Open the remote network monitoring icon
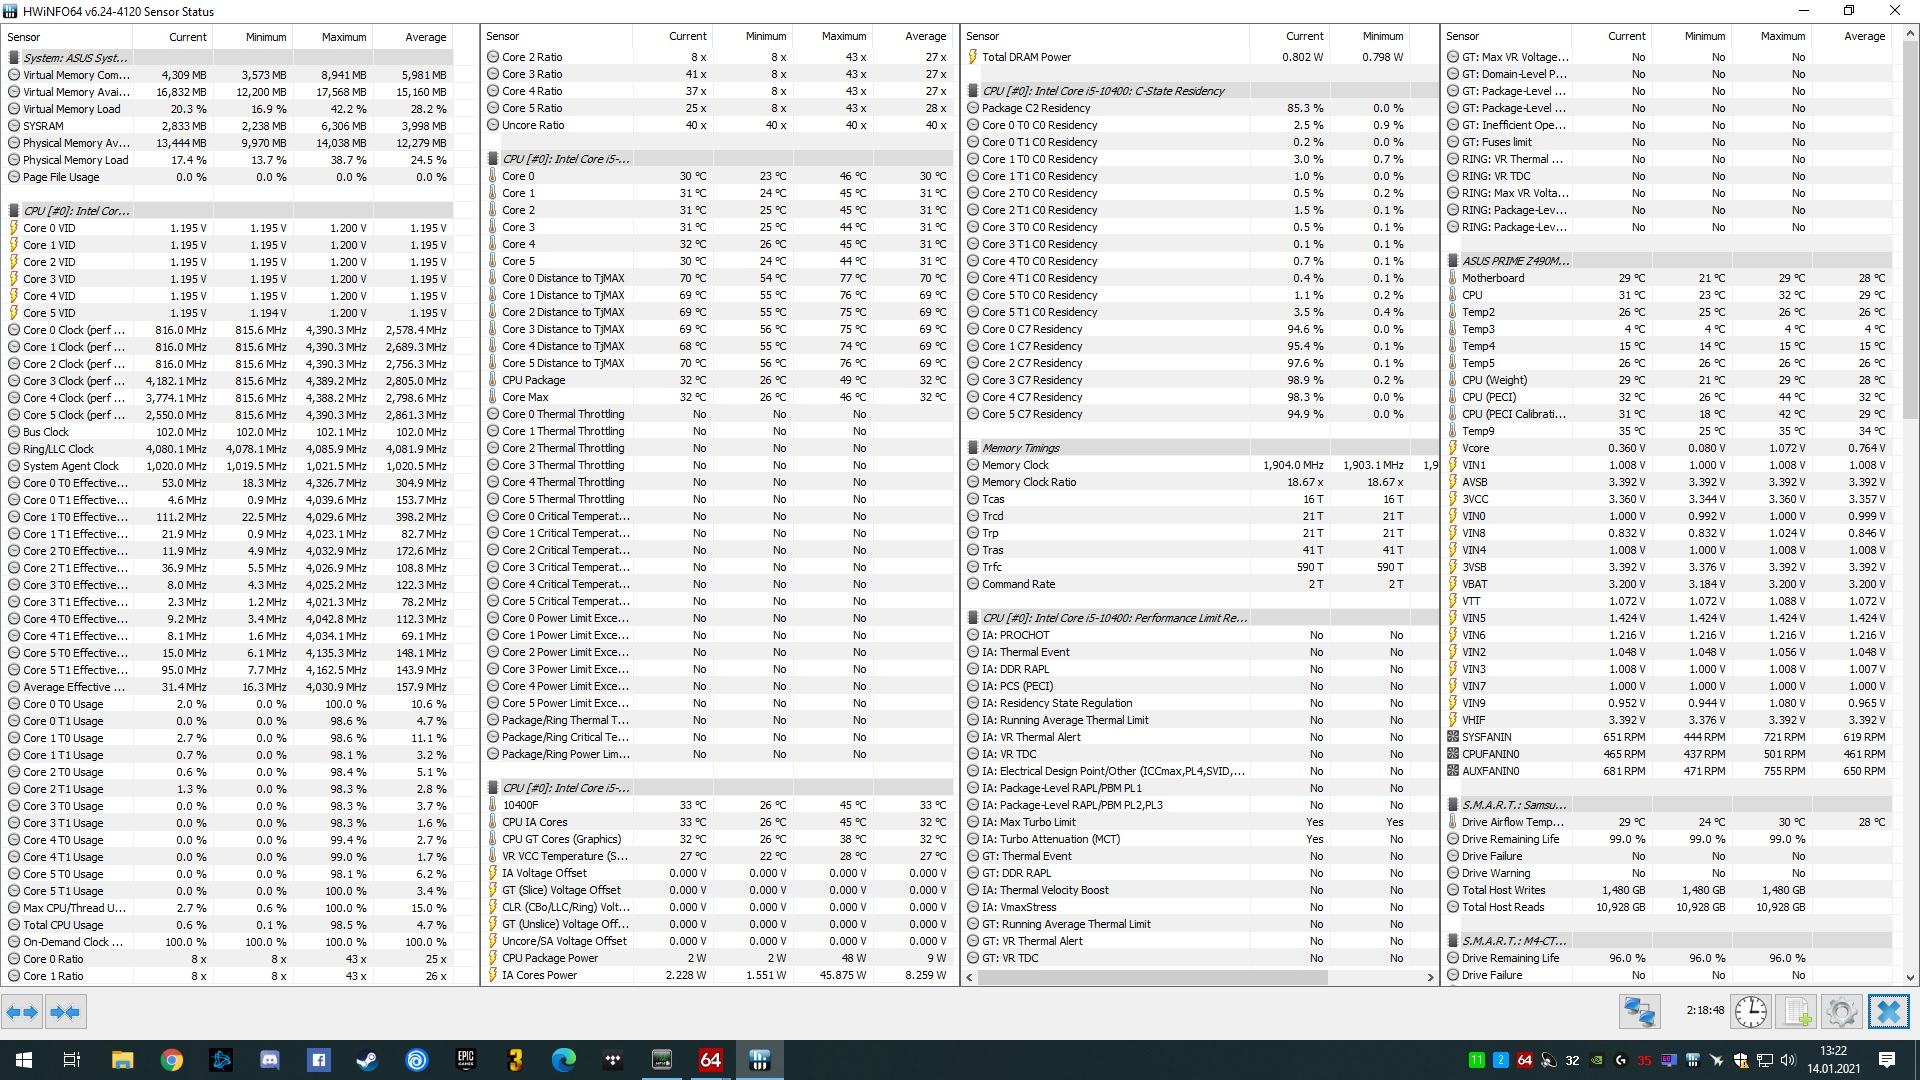The image size is (1920, 1080). (x=1640, y=1012)
